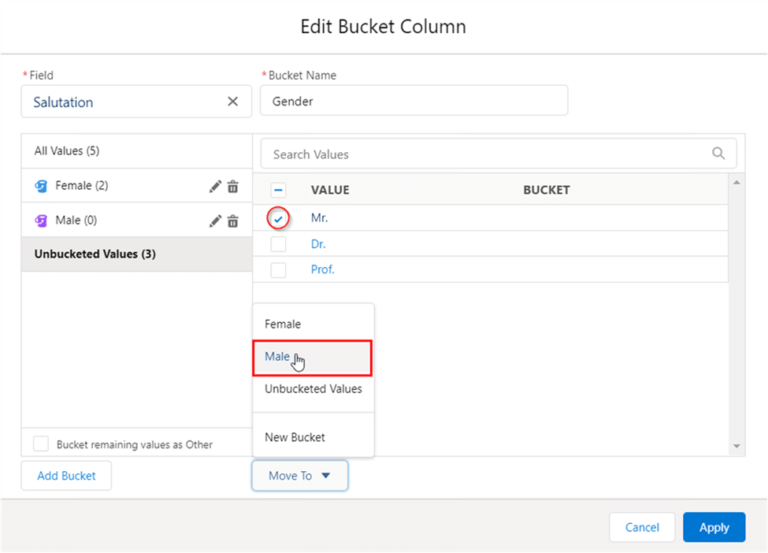Delete the Female bucket with trash icon
This screenshot has width=768, height=553.
tap(233, 186)
